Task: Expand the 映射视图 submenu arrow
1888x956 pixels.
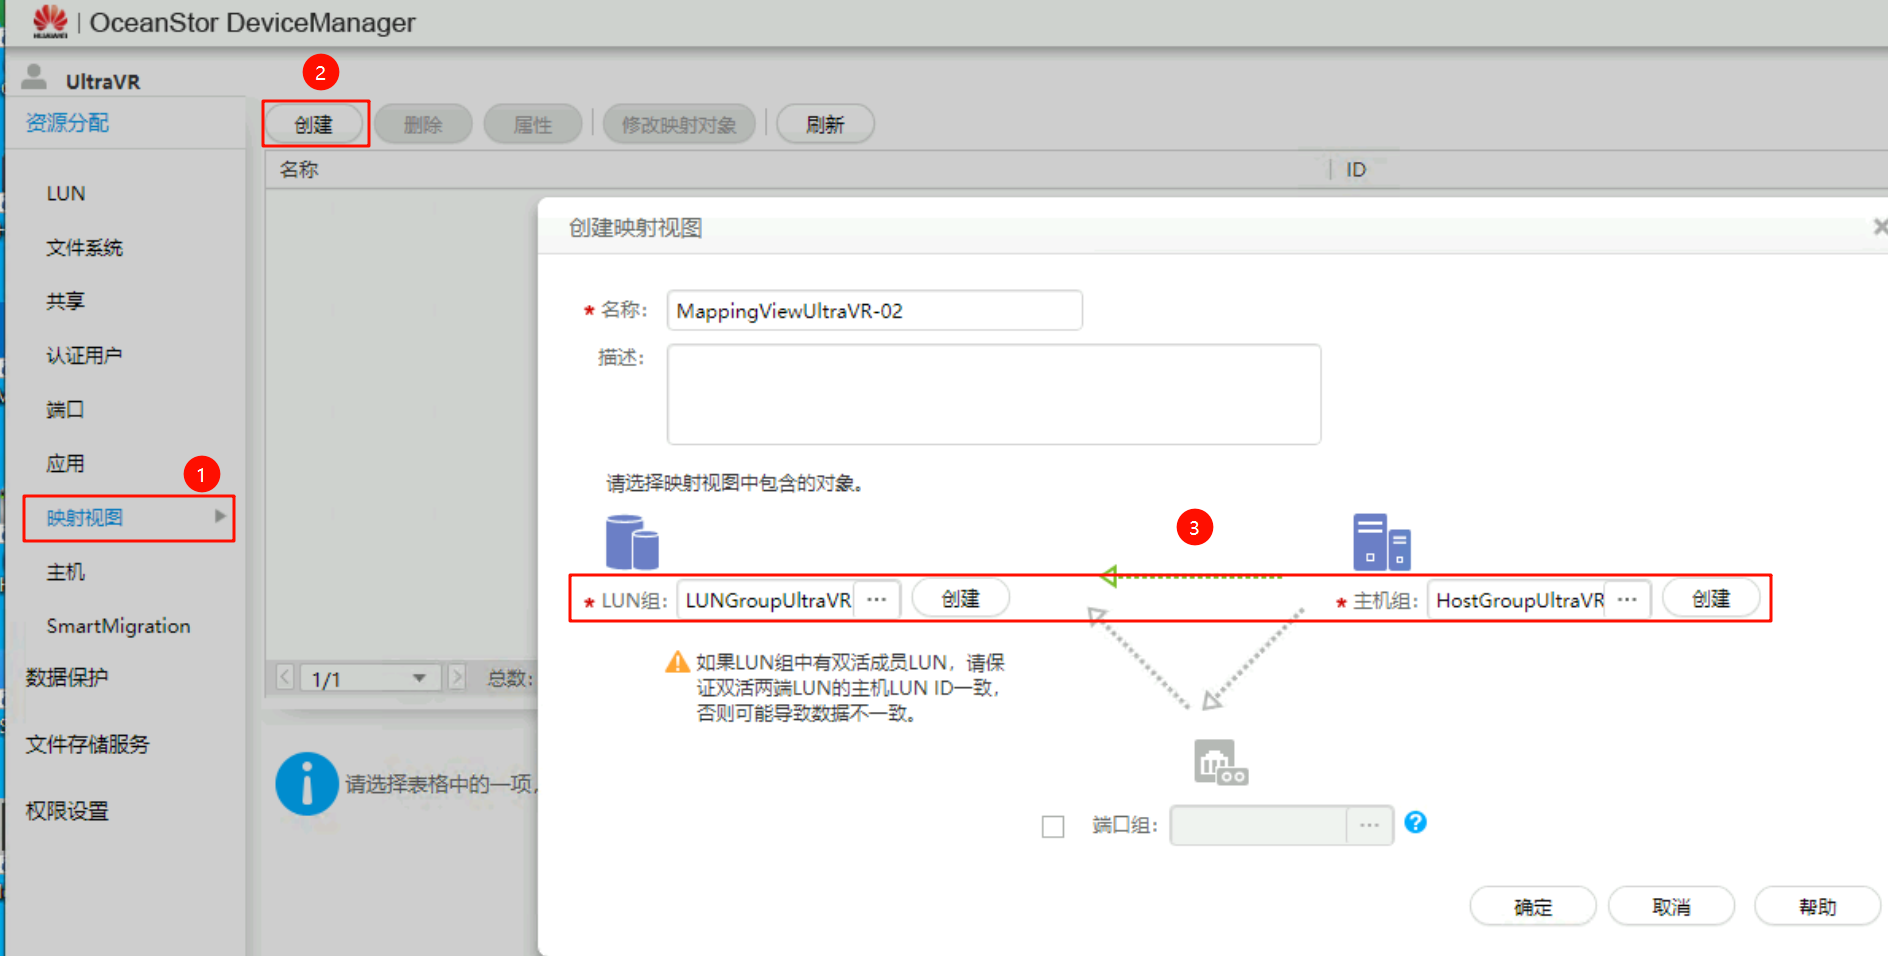Action: pyautogui.click(x=220, y=517)
